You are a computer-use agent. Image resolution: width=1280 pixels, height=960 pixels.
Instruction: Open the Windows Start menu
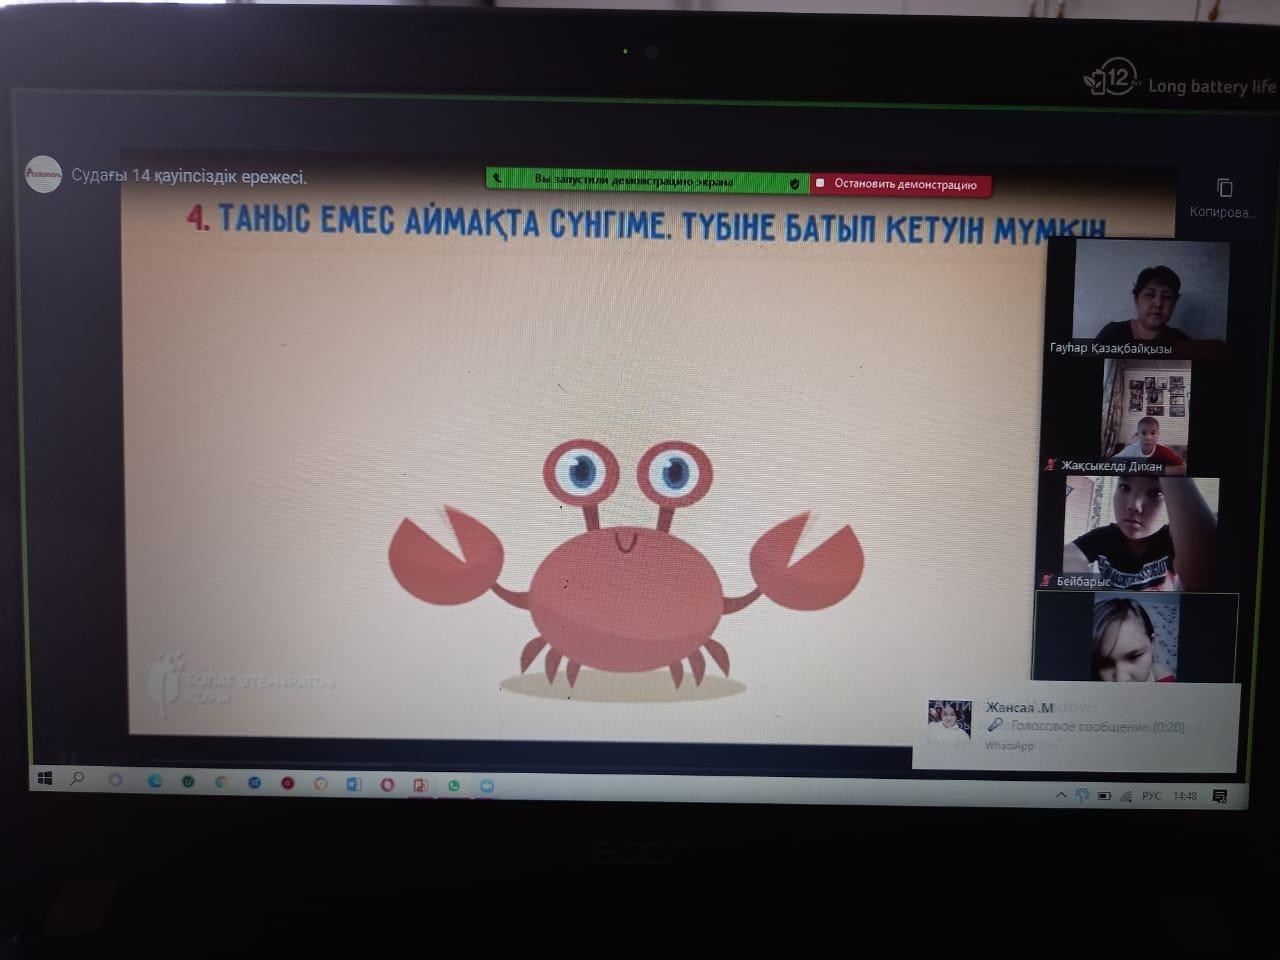tap(44, 778)
